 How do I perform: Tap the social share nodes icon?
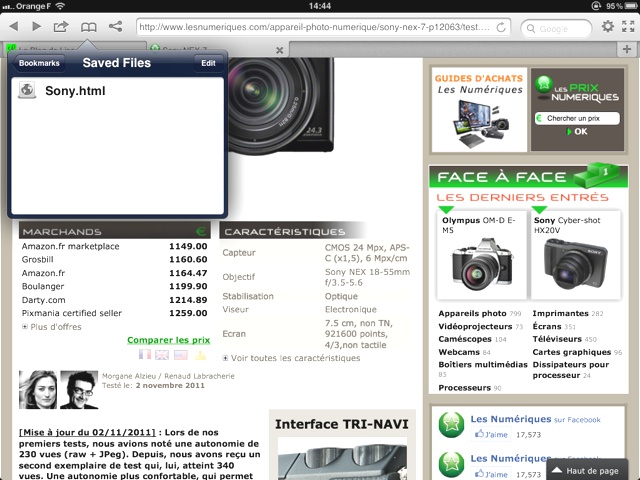point(116,27)
